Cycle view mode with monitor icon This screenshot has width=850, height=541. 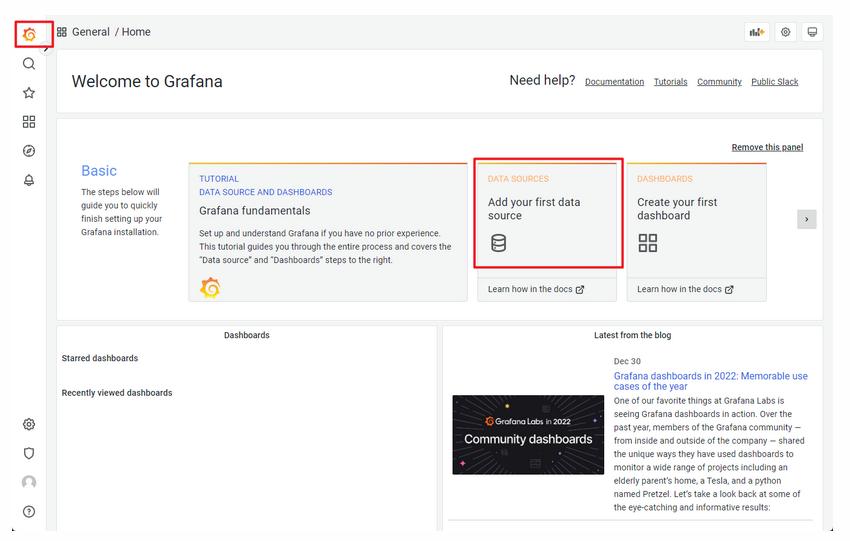click(x=812, y=32)
